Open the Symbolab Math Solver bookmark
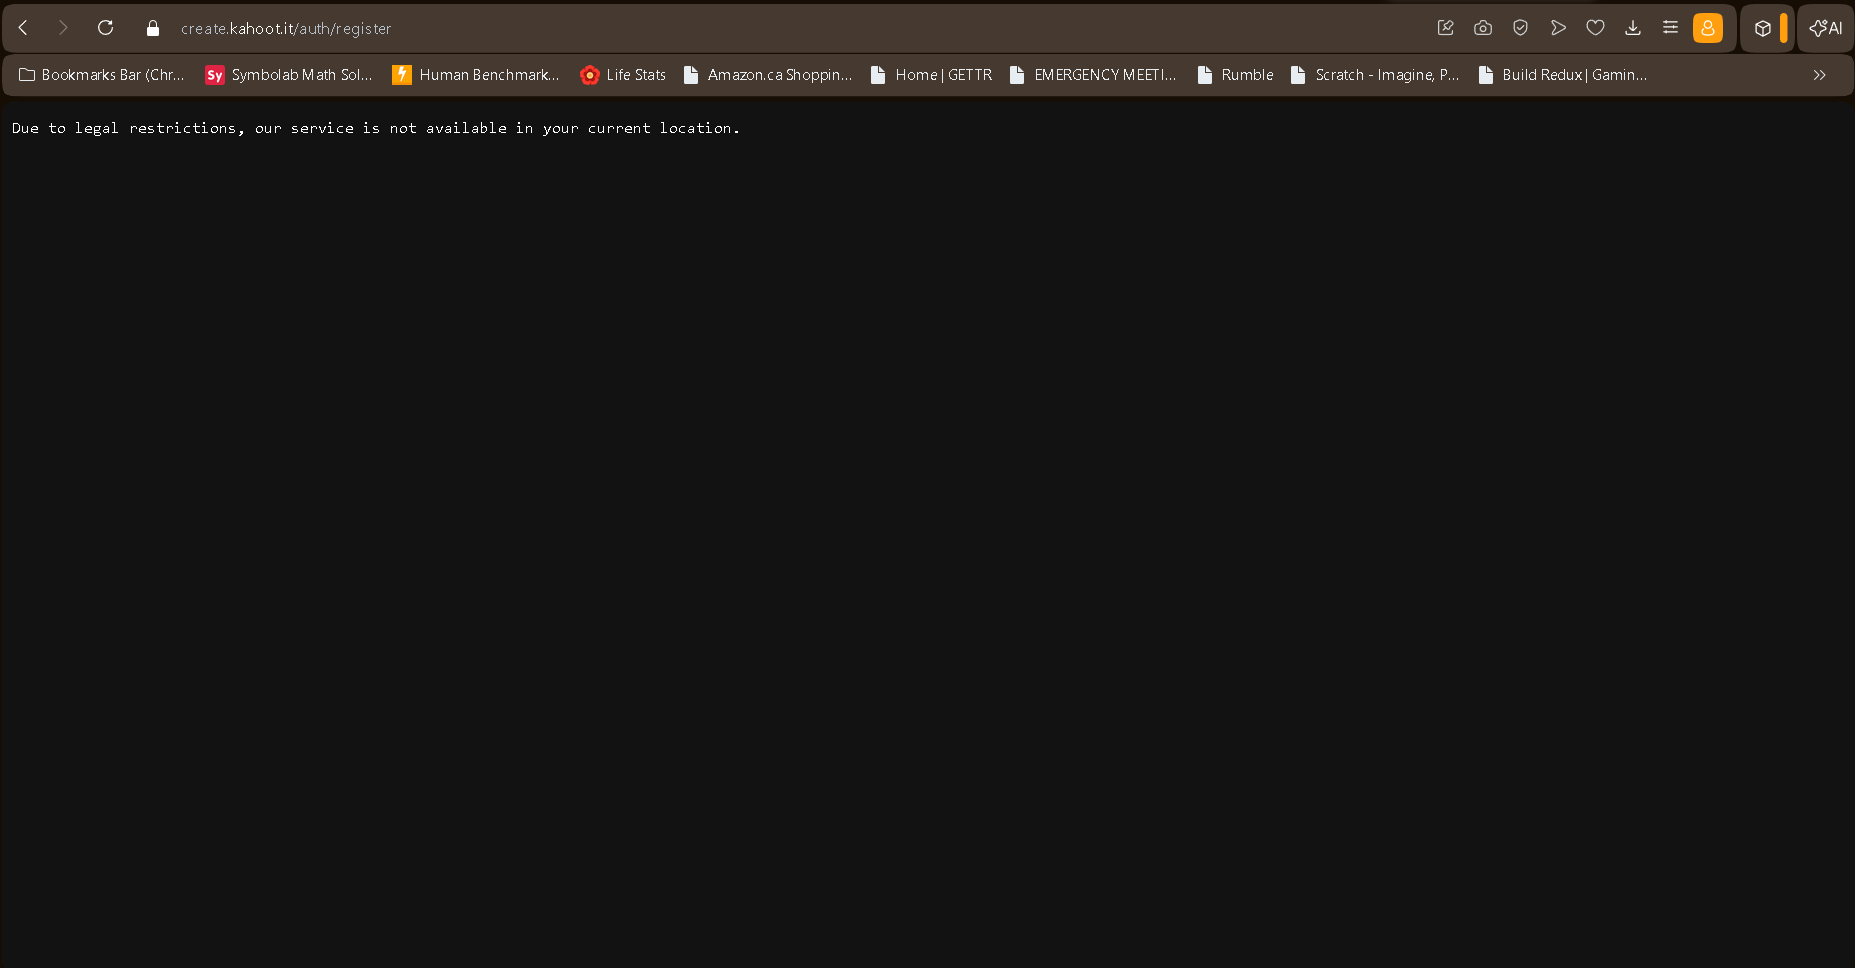The image size is (1855, 968). click(x=289, y=75)
